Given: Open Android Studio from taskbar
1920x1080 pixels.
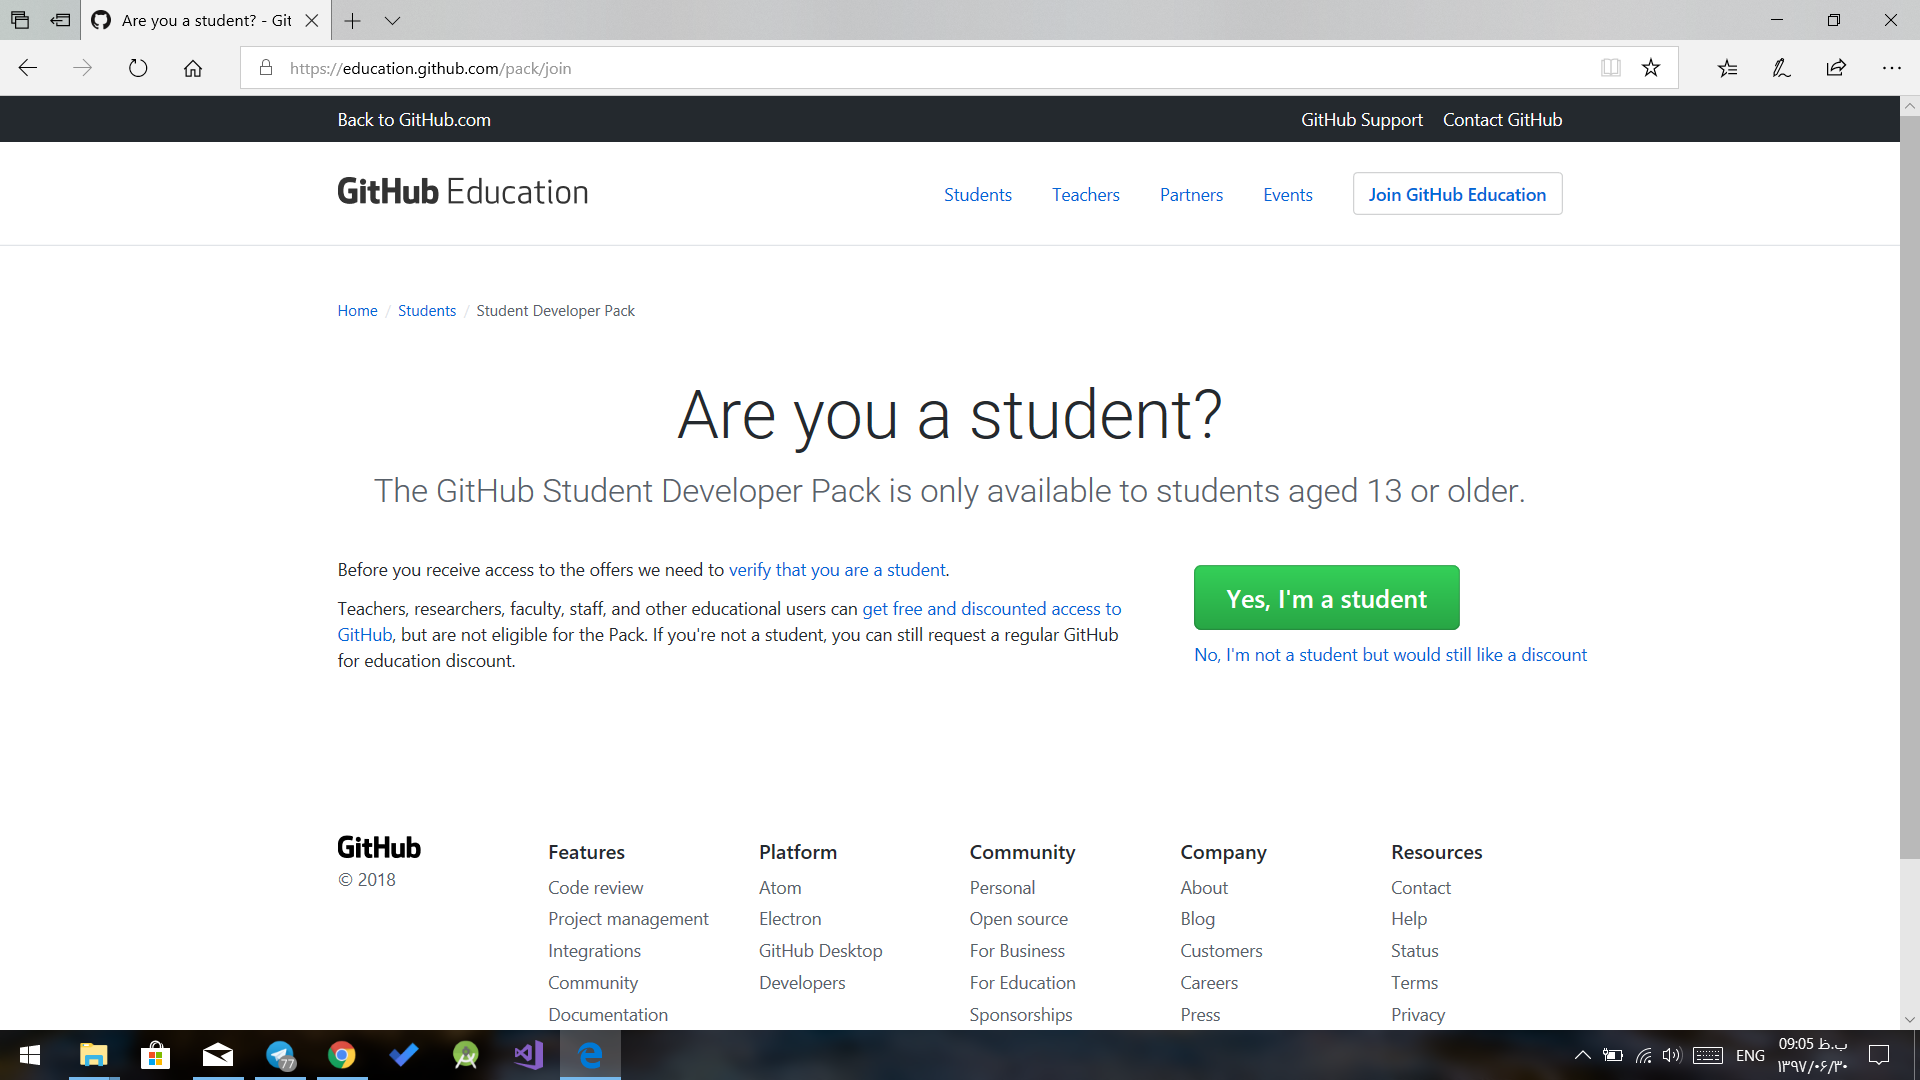Looking at the screenshot, I should pyautogui.click(x=466, y=1055).
